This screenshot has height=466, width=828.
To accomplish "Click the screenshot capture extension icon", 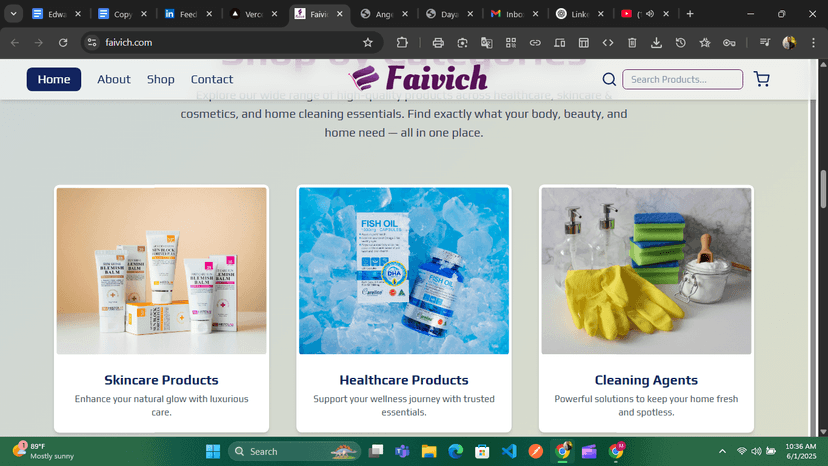I will (x=462, y=43).
